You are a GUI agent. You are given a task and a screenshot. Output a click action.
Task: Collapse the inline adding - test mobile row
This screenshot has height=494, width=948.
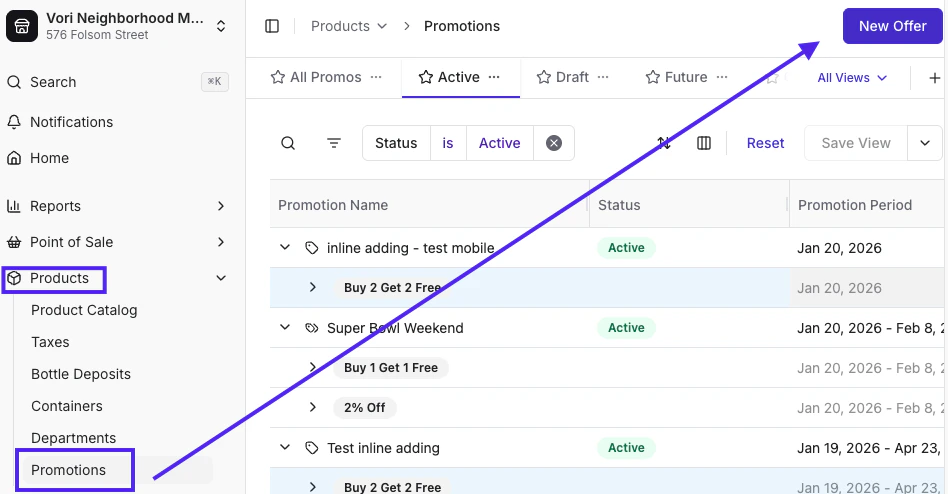pyautogui.click(x=285, y=248)
